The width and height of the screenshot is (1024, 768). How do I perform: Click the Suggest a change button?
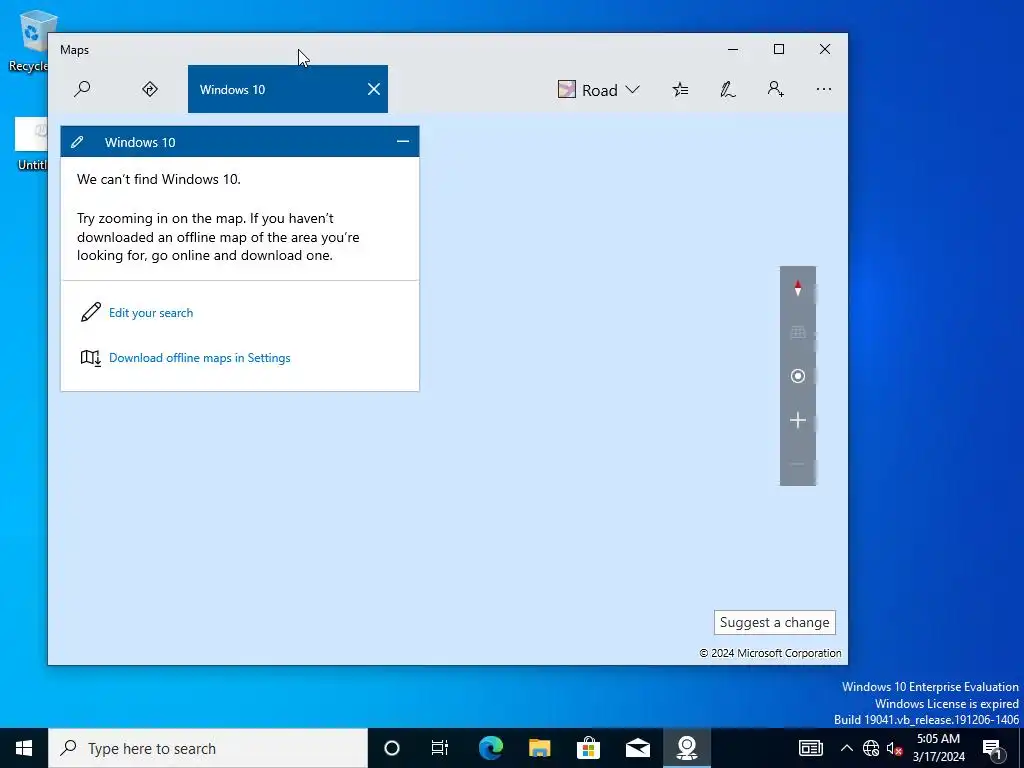pyautogui.click(x=775, y=622)
